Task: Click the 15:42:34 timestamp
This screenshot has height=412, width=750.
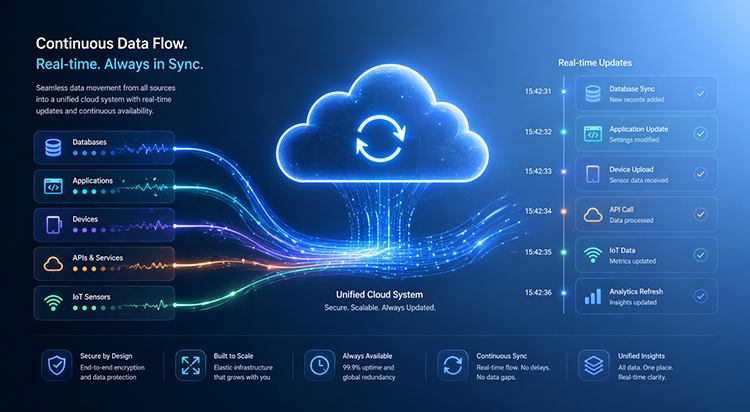Action: (538, 211)
